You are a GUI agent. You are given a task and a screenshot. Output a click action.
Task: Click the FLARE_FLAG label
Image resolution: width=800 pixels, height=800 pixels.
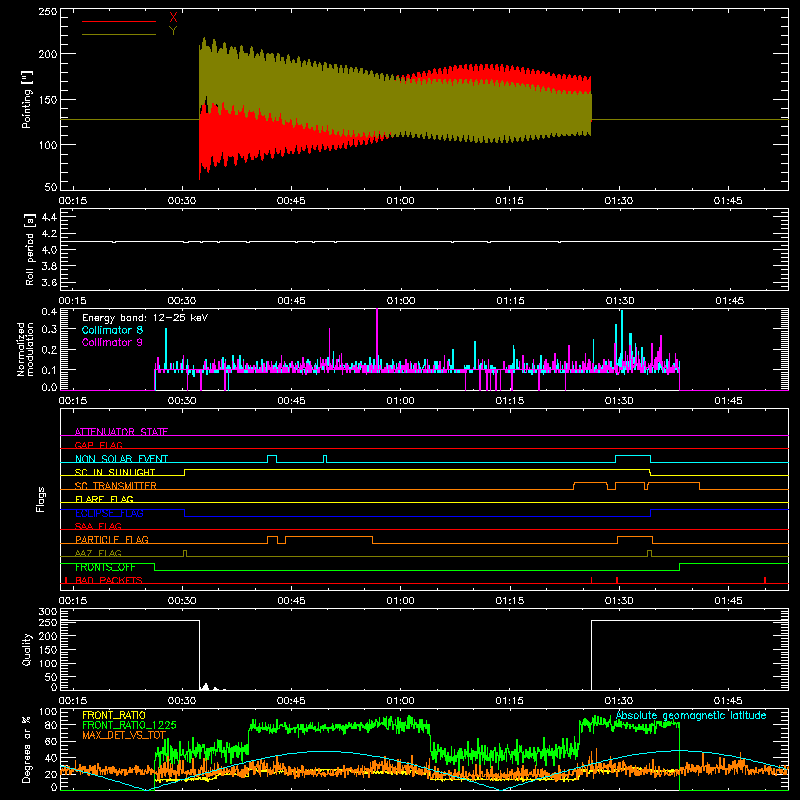tap(104, 499)
